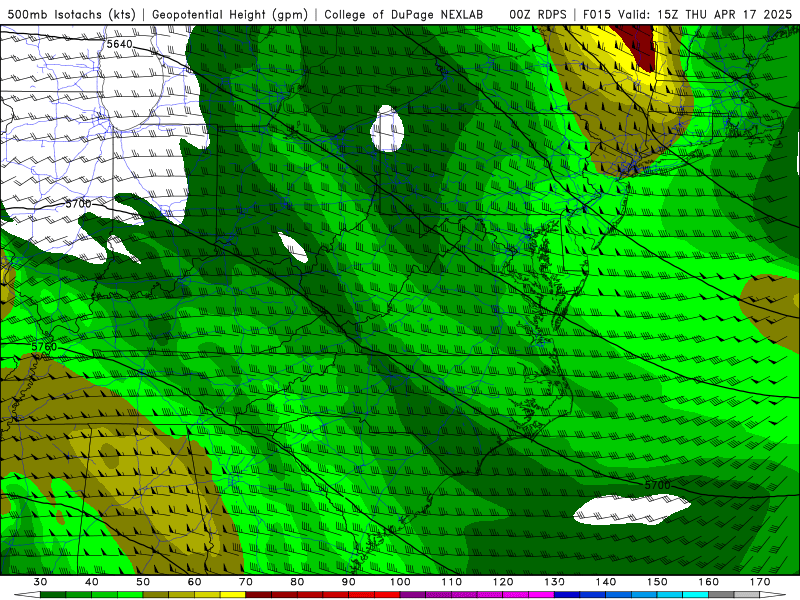Click the 30 knot legend label

tap(40, 582)
